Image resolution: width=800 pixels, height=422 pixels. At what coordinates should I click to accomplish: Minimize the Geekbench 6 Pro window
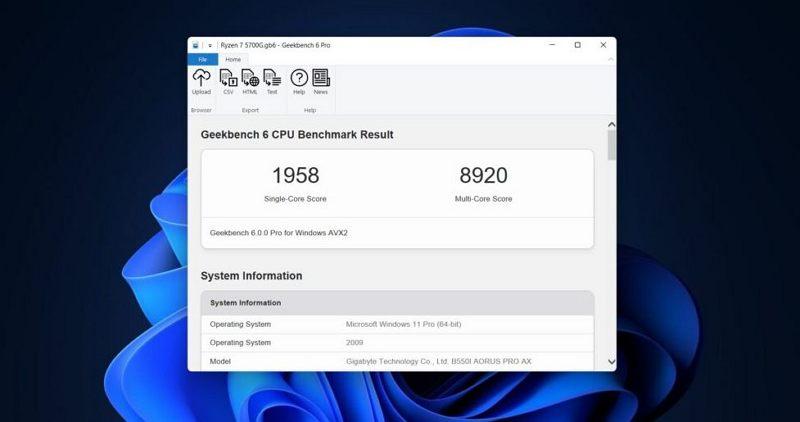tap(552, 45)
